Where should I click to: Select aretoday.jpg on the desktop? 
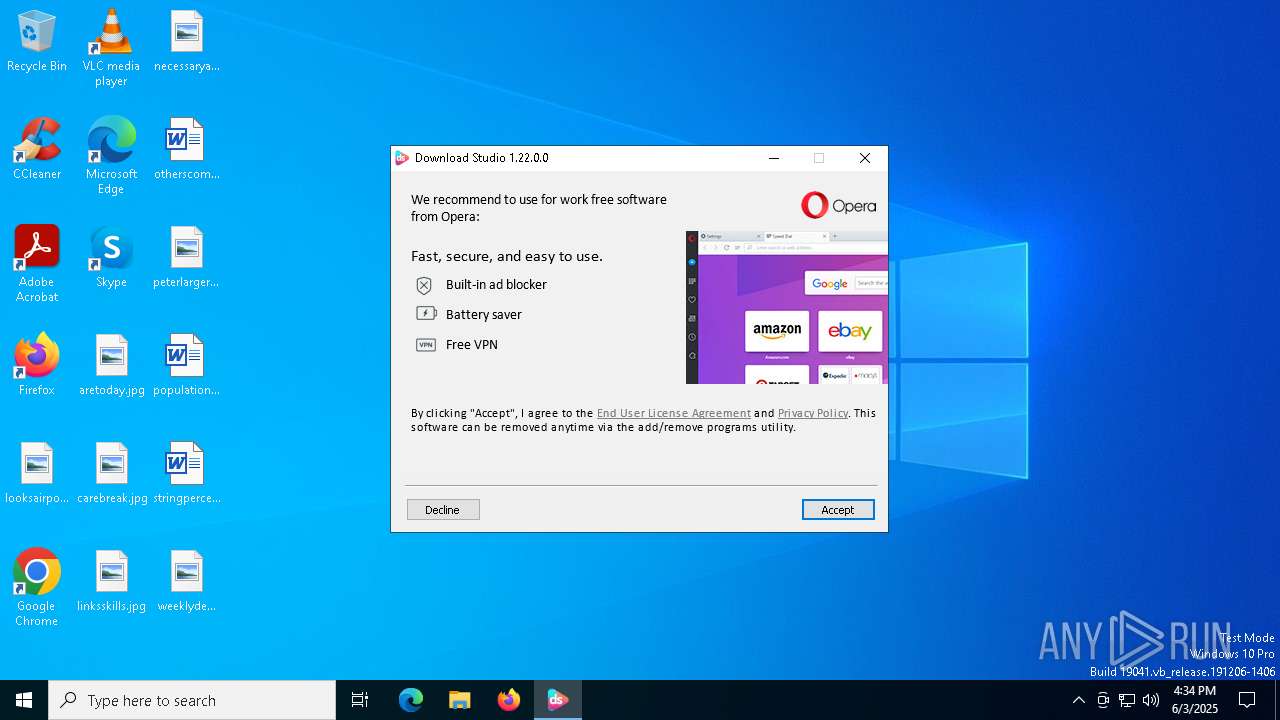point(111,366)
